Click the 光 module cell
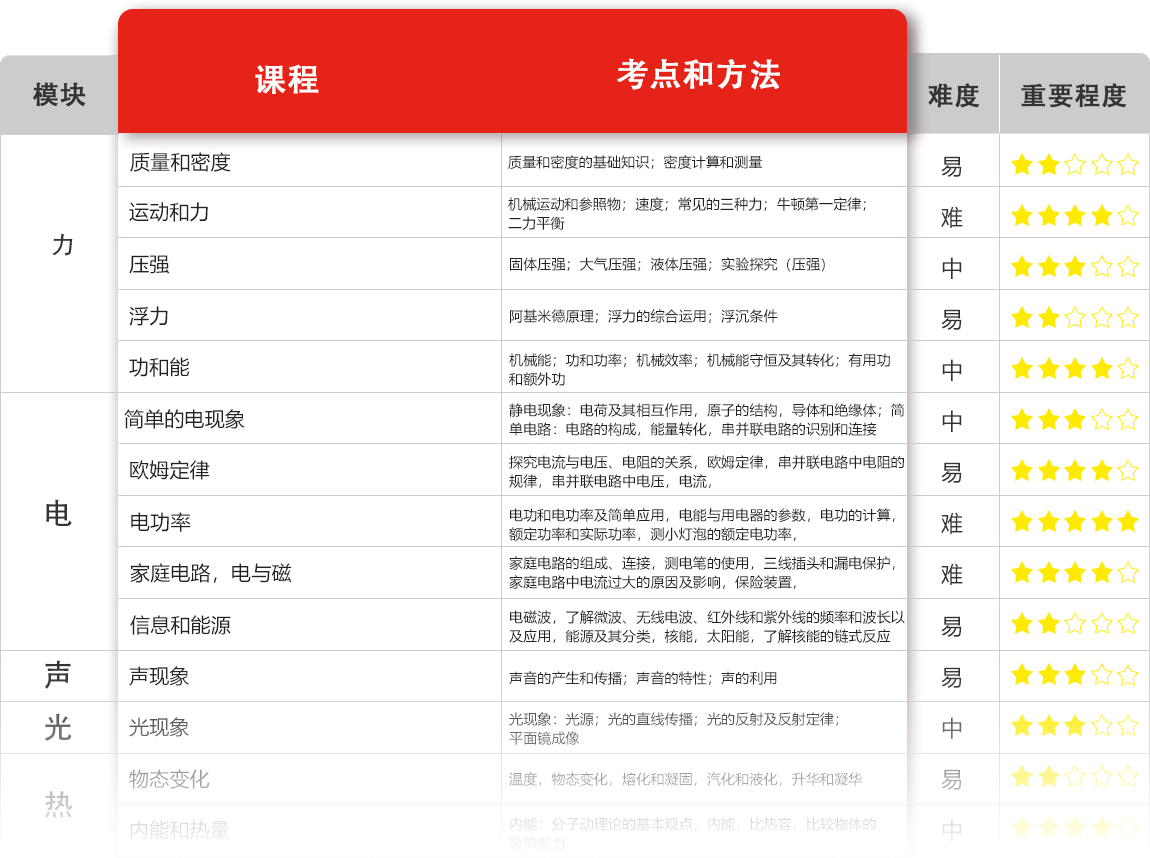The width and height of the screenshot is (1150, 858). coord(58,728)
